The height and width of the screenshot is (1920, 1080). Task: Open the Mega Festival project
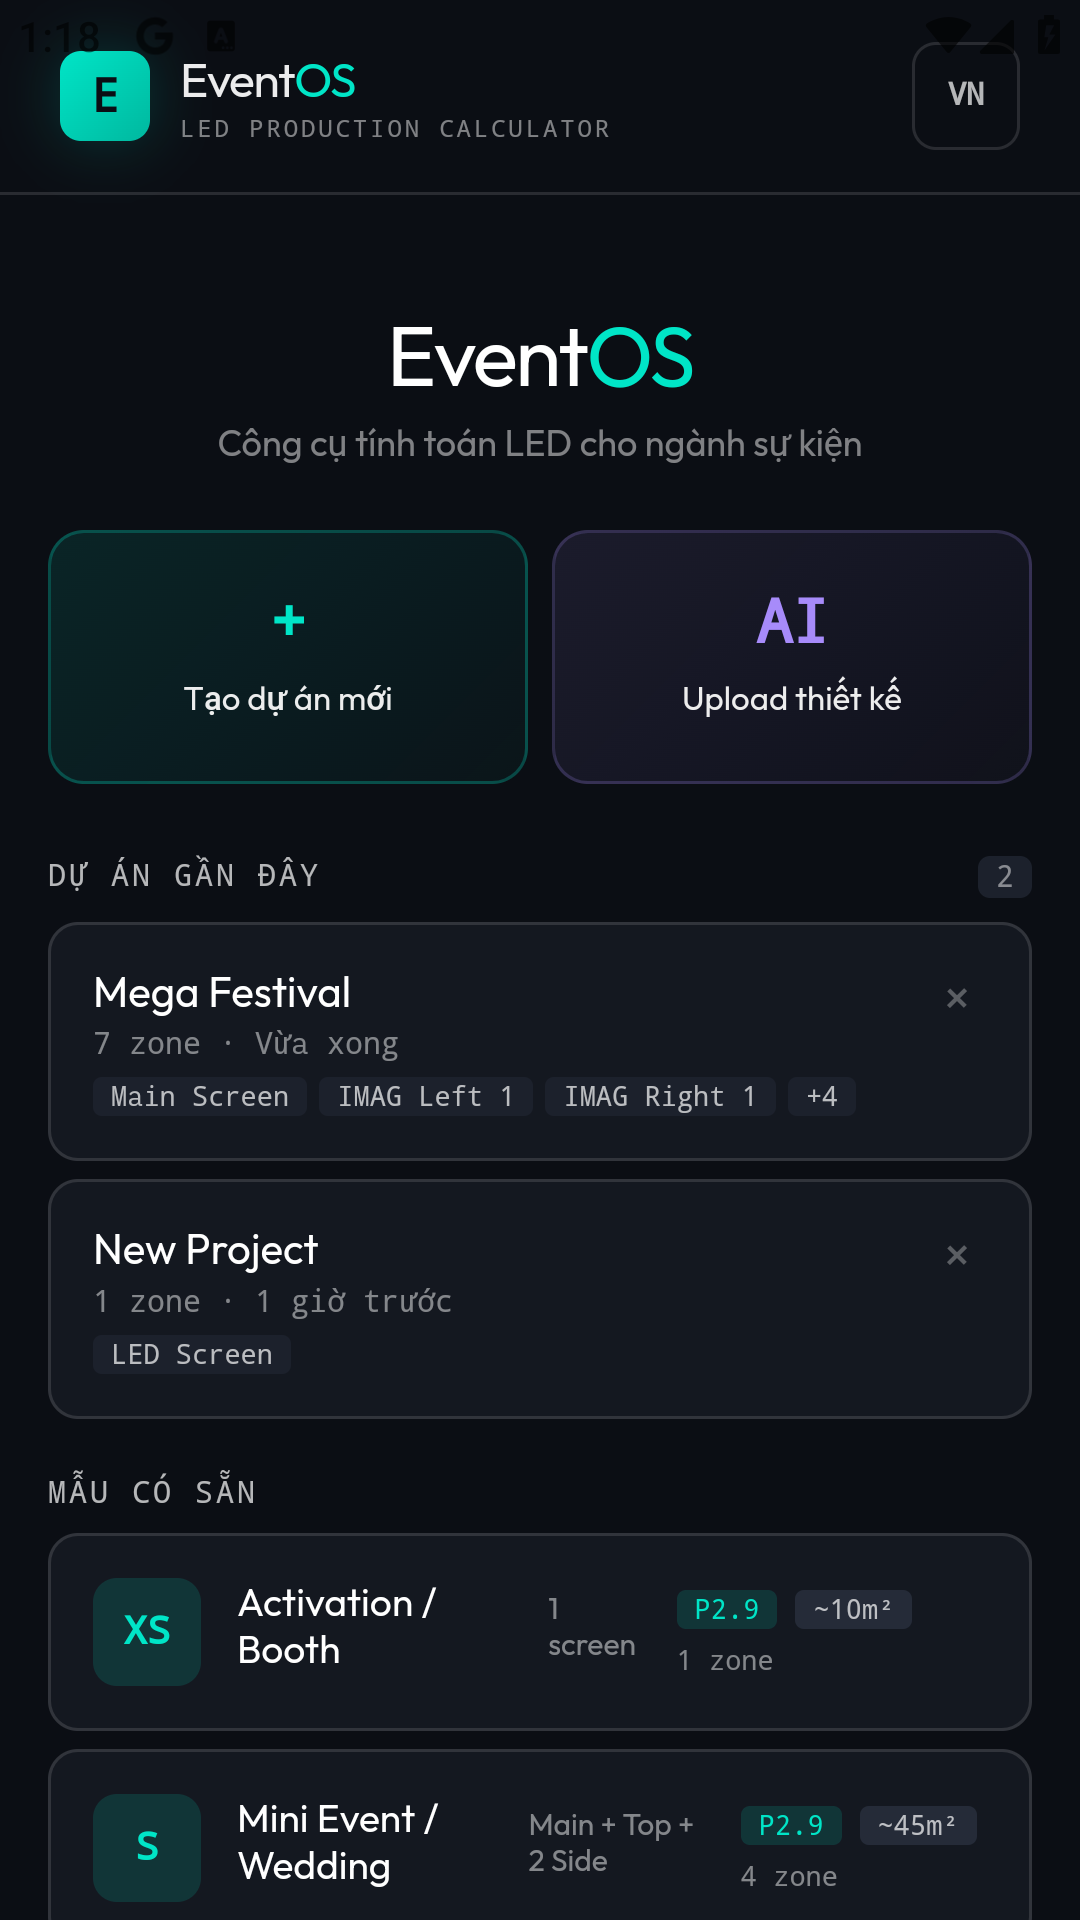[222, 994]
